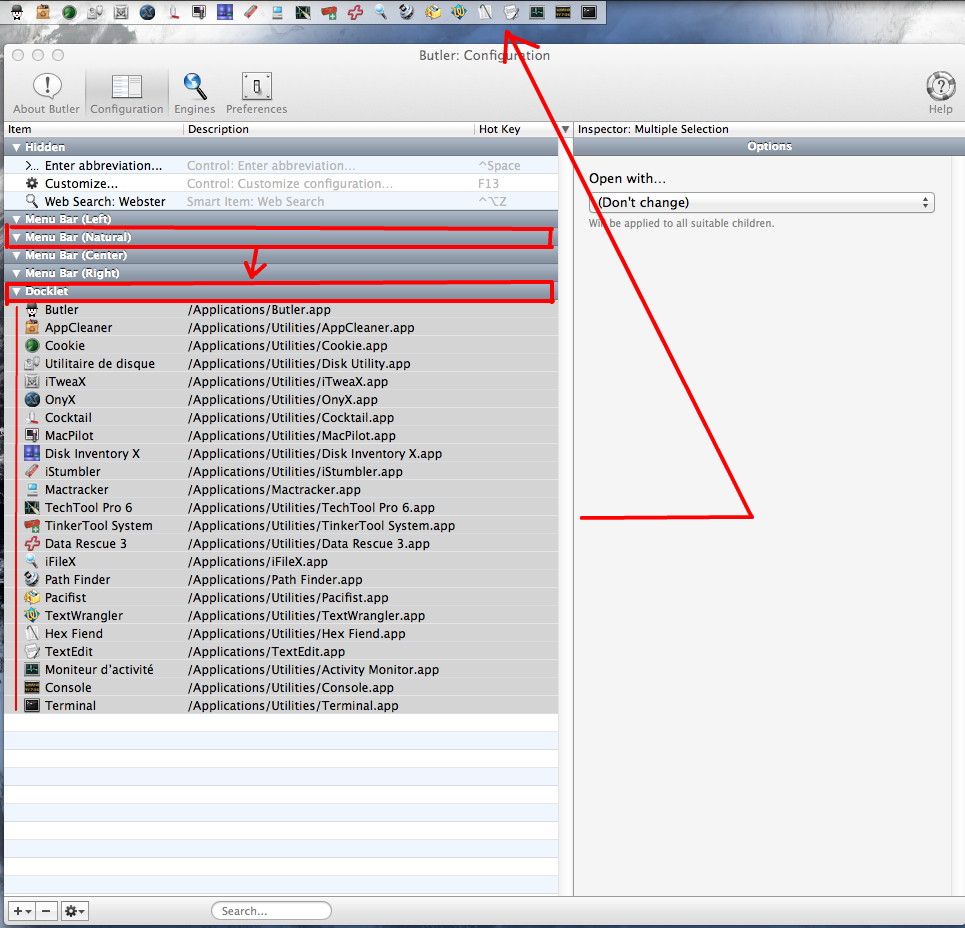This screenshot has width=965, height=928.
Task: Collapse the Docklet group
Action: tap(17, 292)
